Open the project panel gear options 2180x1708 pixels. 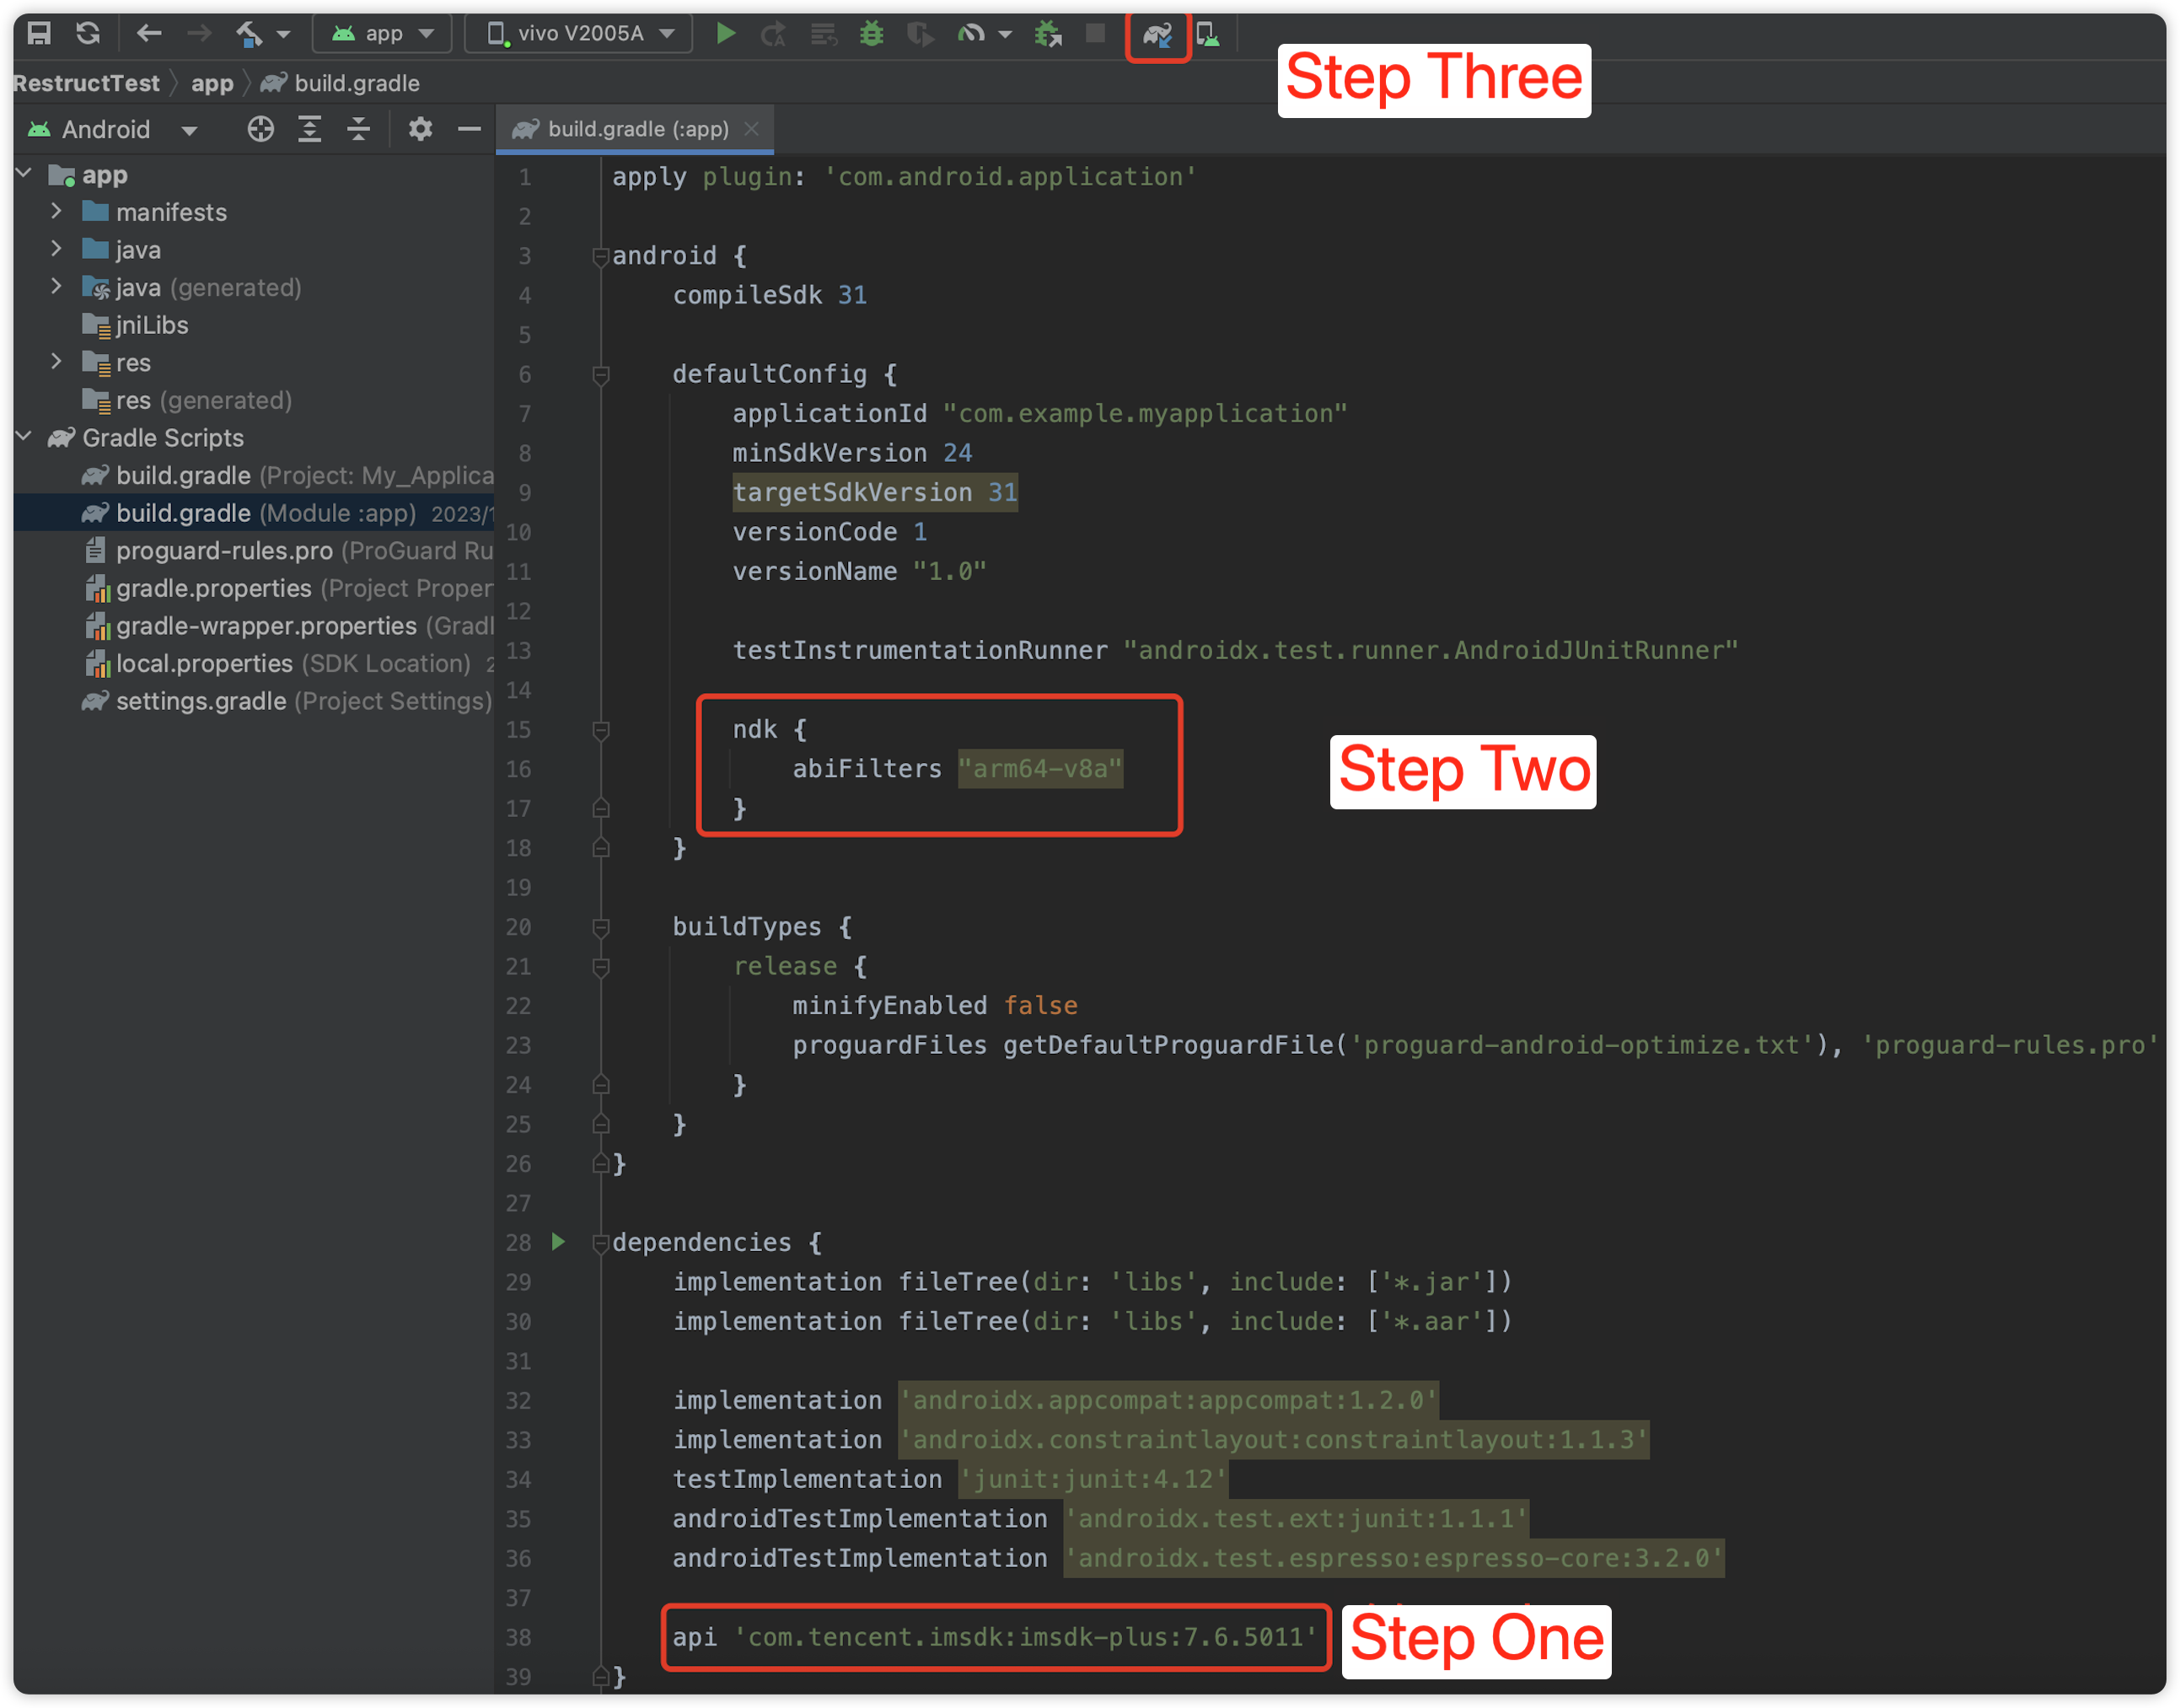point(420,129)
